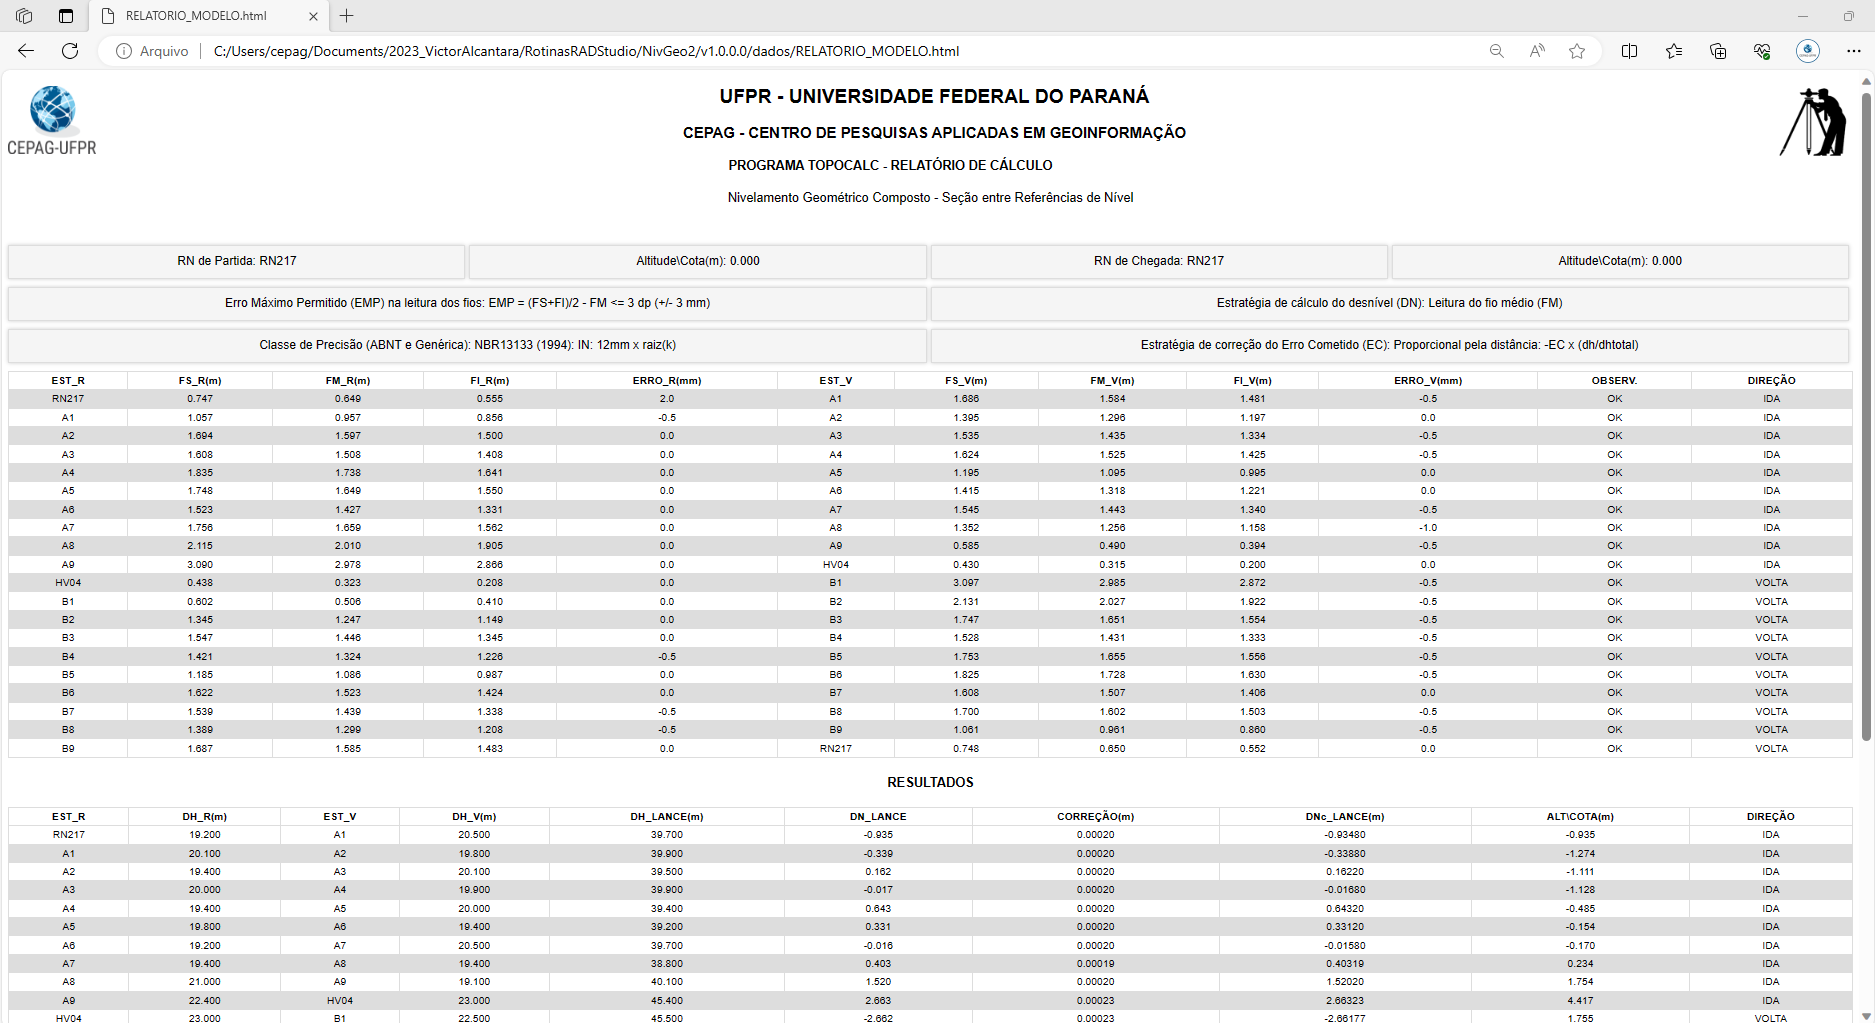Click the CEPAG - CENTRO DE PESQUISAS heading
The height and width of the screenshot is (1023, 1875).
(934, 133)
